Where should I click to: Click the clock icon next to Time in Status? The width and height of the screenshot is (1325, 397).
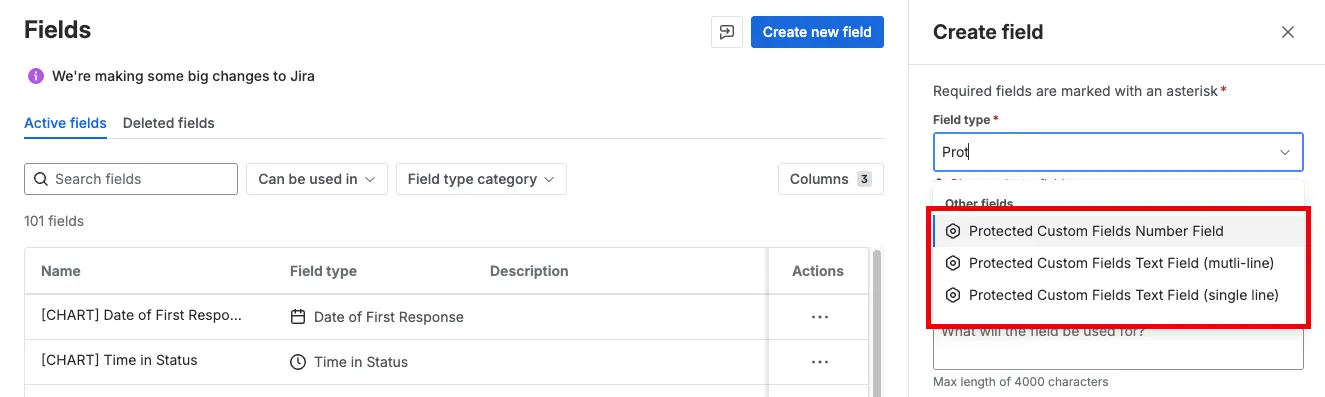click(297, 362)
